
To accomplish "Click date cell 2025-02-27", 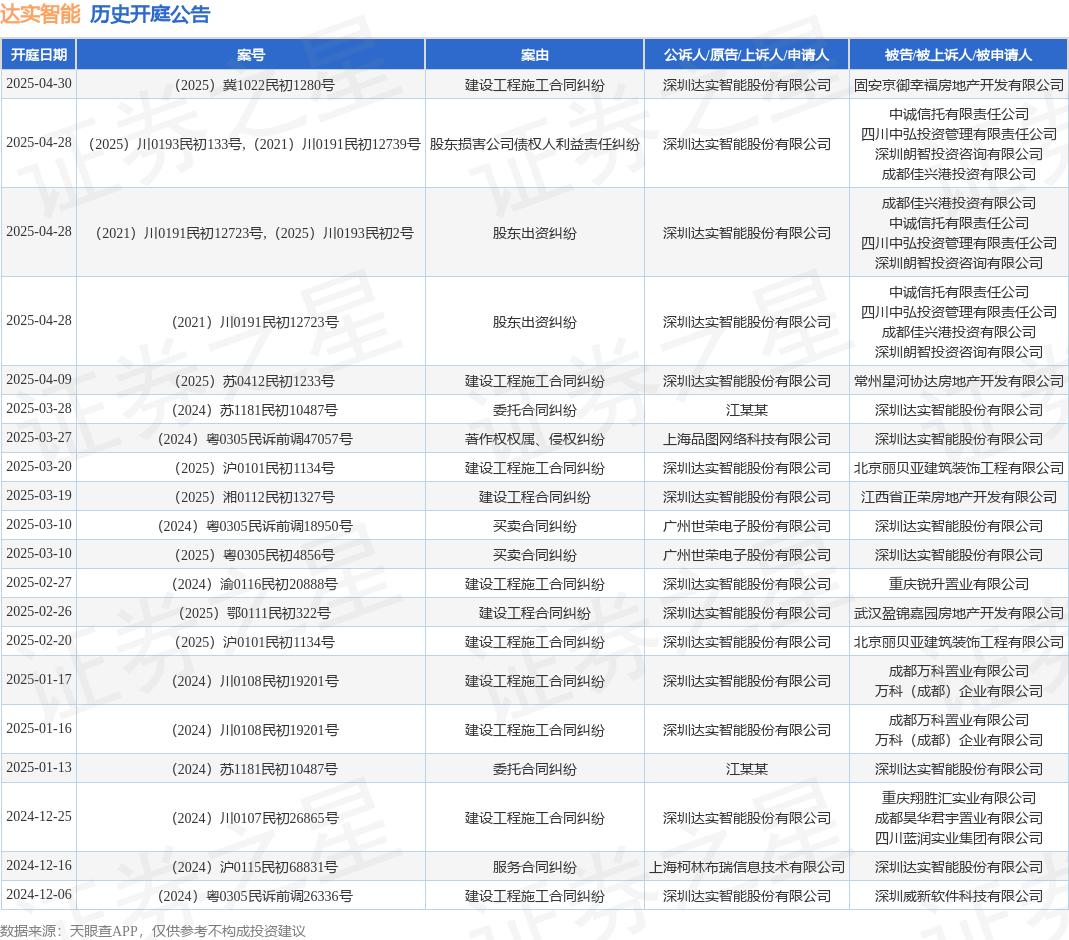I will pos(39,582).
